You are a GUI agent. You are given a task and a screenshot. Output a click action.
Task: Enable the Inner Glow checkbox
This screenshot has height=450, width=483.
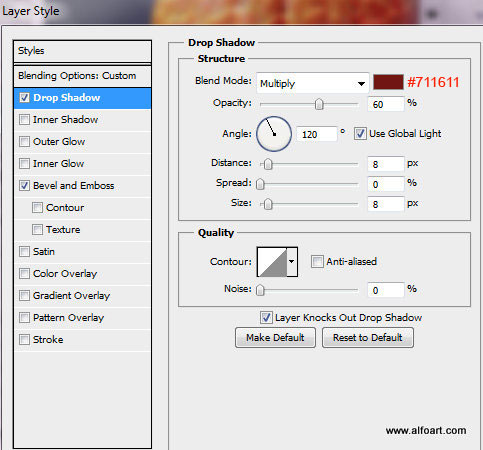tap(24, 164)
